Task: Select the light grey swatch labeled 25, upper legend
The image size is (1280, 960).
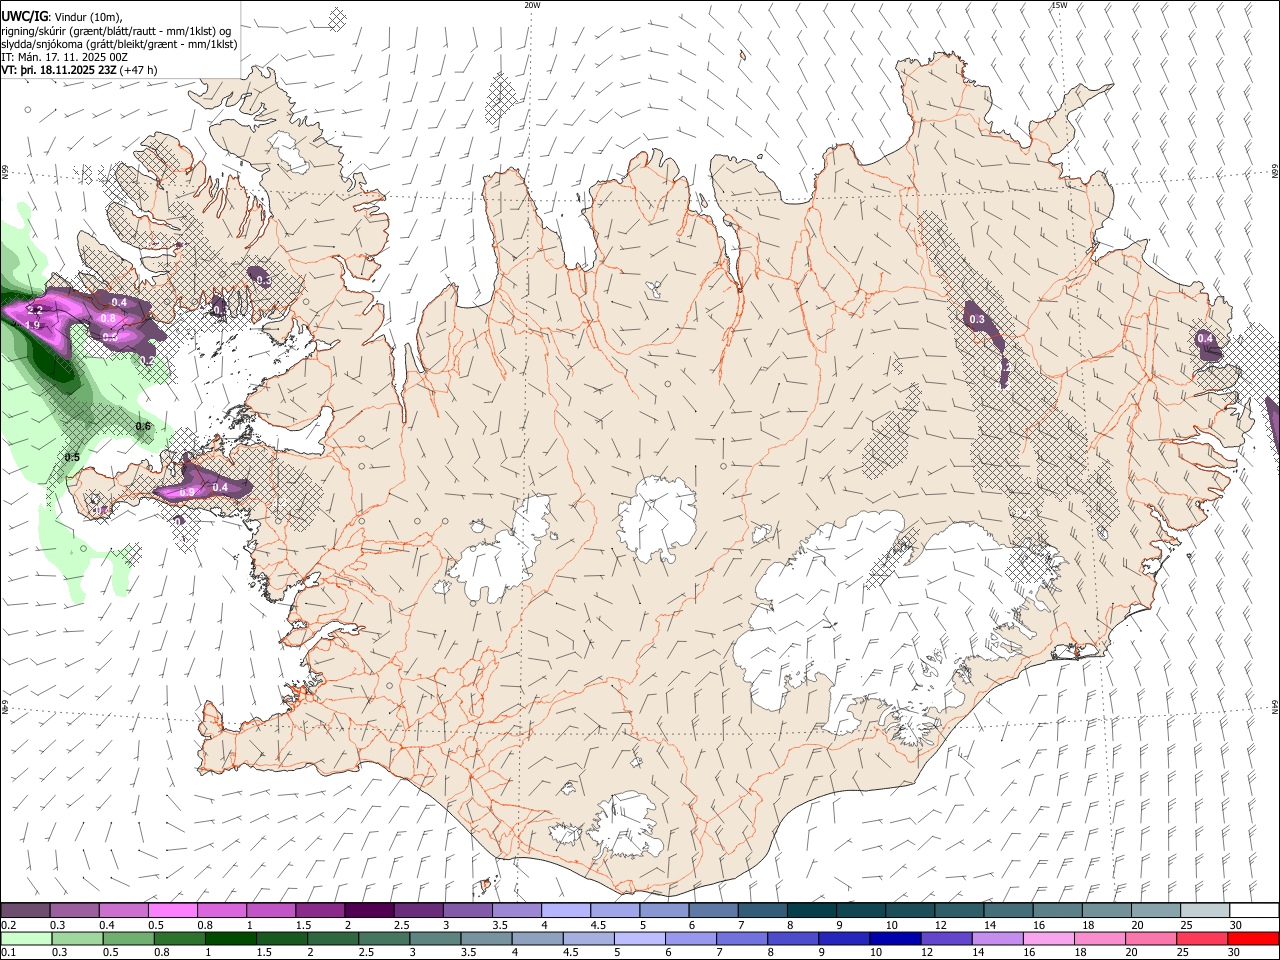Action: coord(1205,911)
